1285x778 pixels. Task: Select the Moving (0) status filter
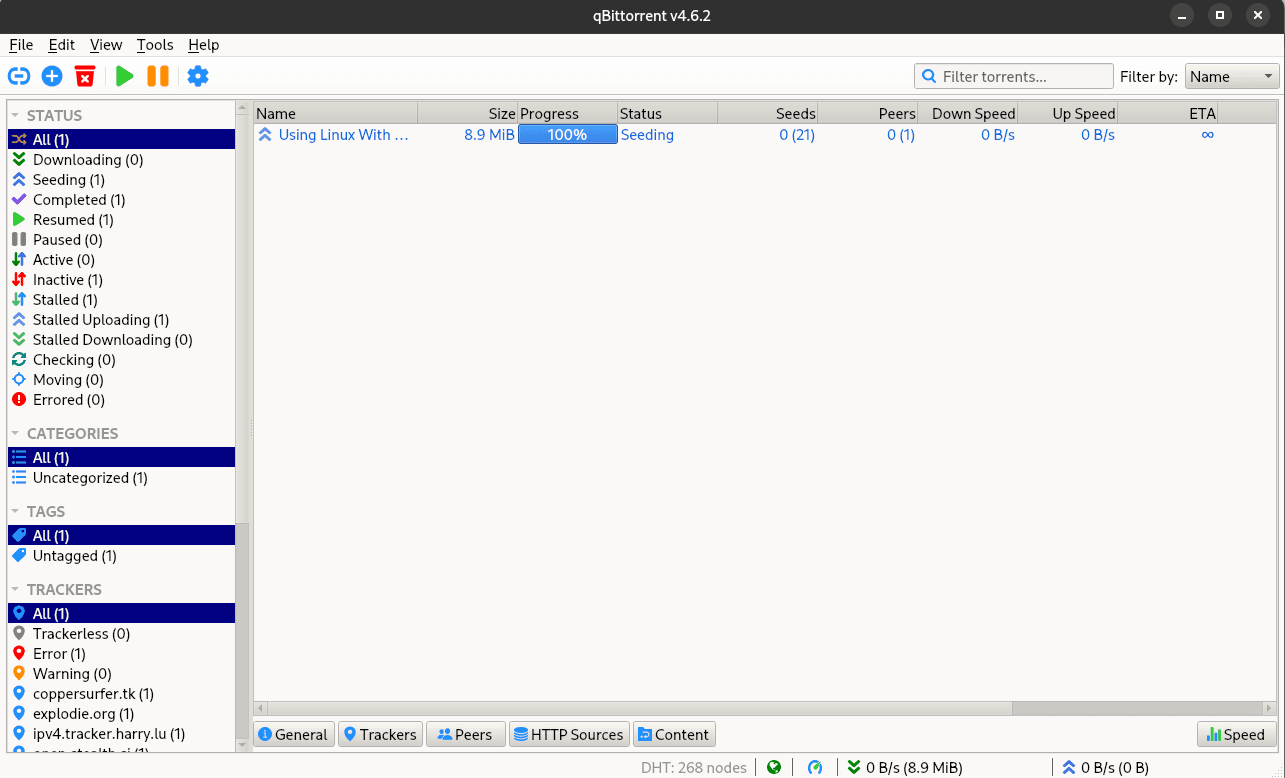point(122,380)
